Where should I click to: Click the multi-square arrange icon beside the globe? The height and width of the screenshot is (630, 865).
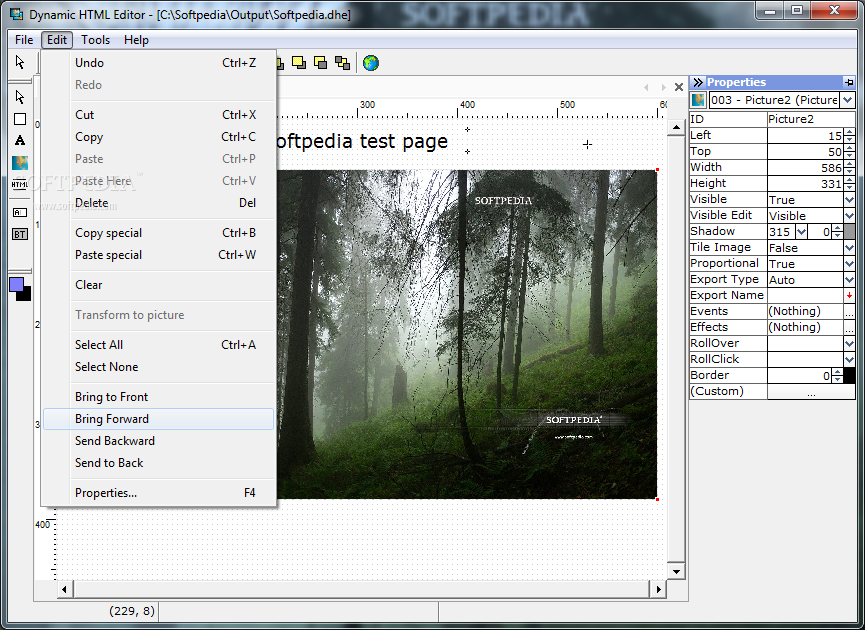343,63
